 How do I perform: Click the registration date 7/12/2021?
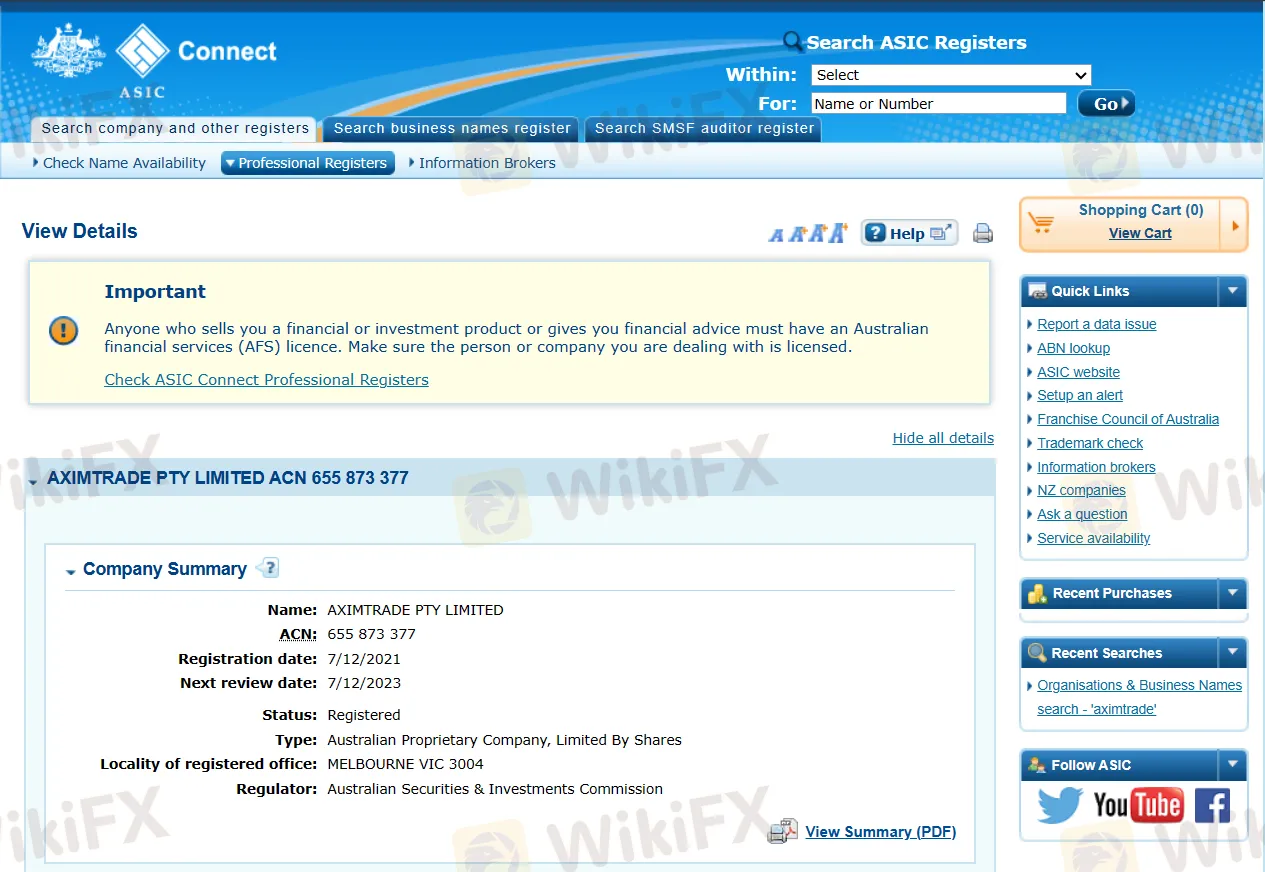click(364, 659)
